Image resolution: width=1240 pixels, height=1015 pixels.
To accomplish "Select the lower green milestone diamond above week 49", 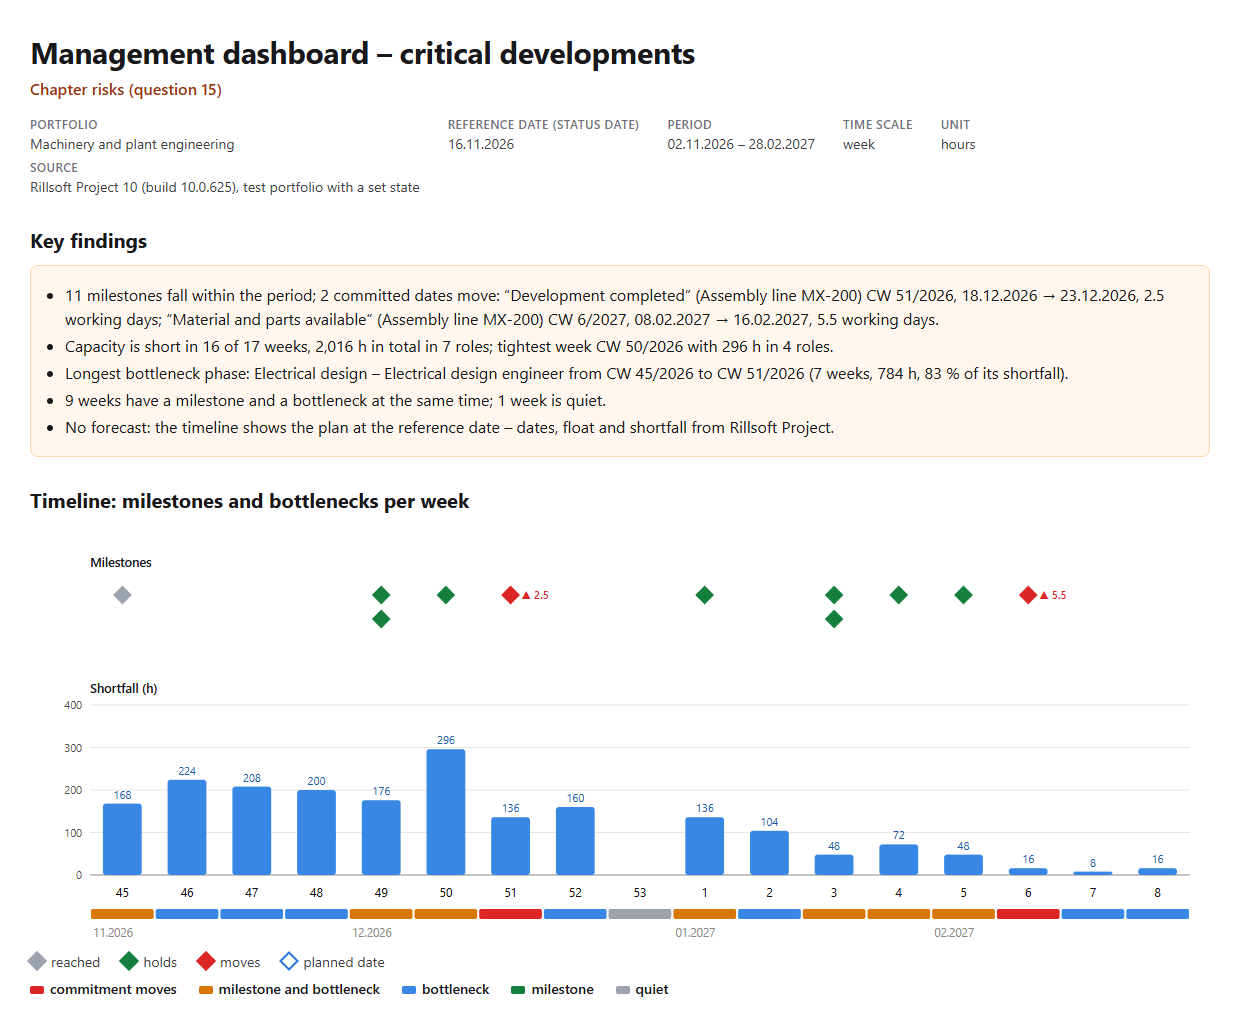I will coord(381,619).
